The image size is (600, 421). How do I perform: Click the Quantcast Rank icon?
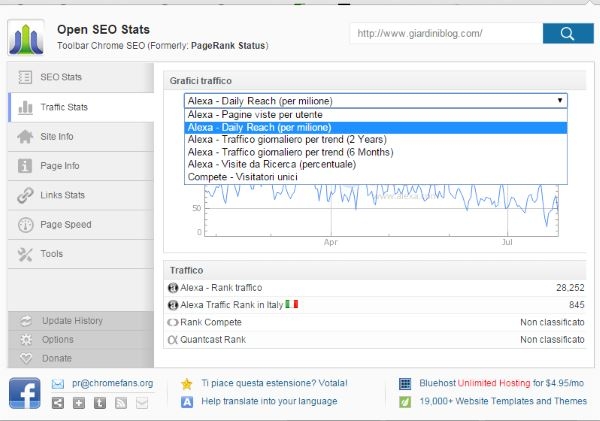tap(173, 340)
